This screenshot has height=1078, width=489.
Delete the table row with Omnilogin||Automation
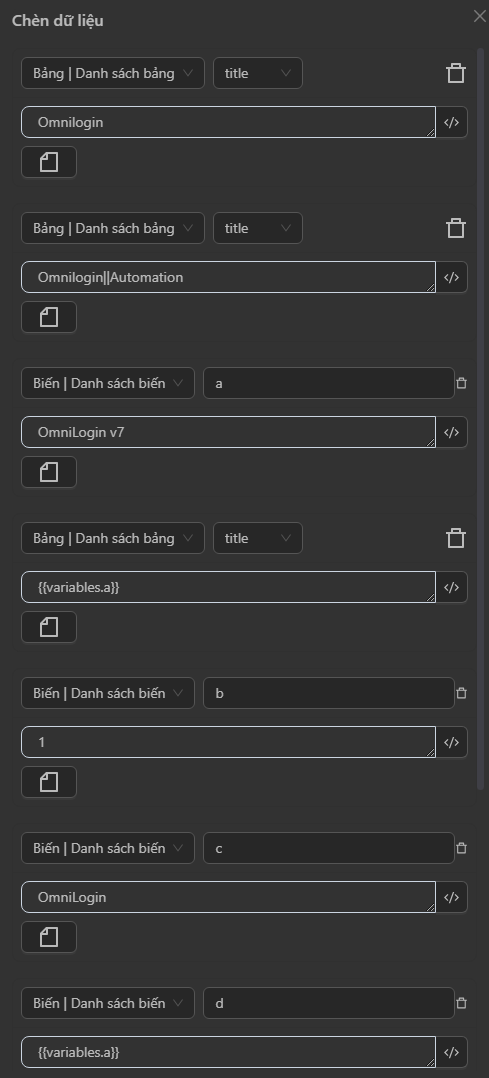pos(456,228)
